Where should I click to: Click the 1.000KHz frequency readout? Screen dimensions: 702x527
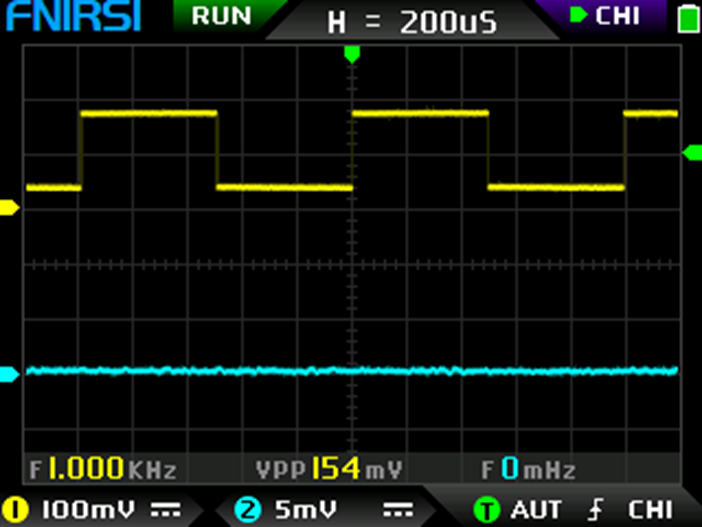(103, 468)
